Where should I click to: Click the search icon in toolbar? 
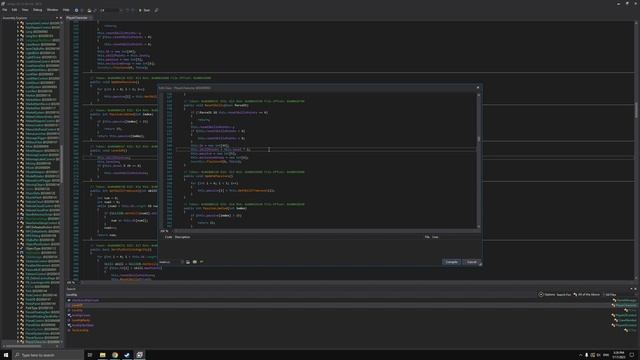coord(156,10)
